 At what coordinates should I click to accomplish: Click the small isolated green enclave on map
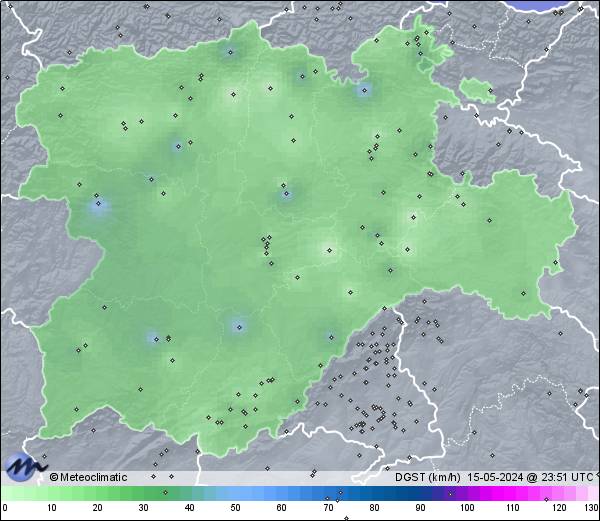tap(478, 90)
